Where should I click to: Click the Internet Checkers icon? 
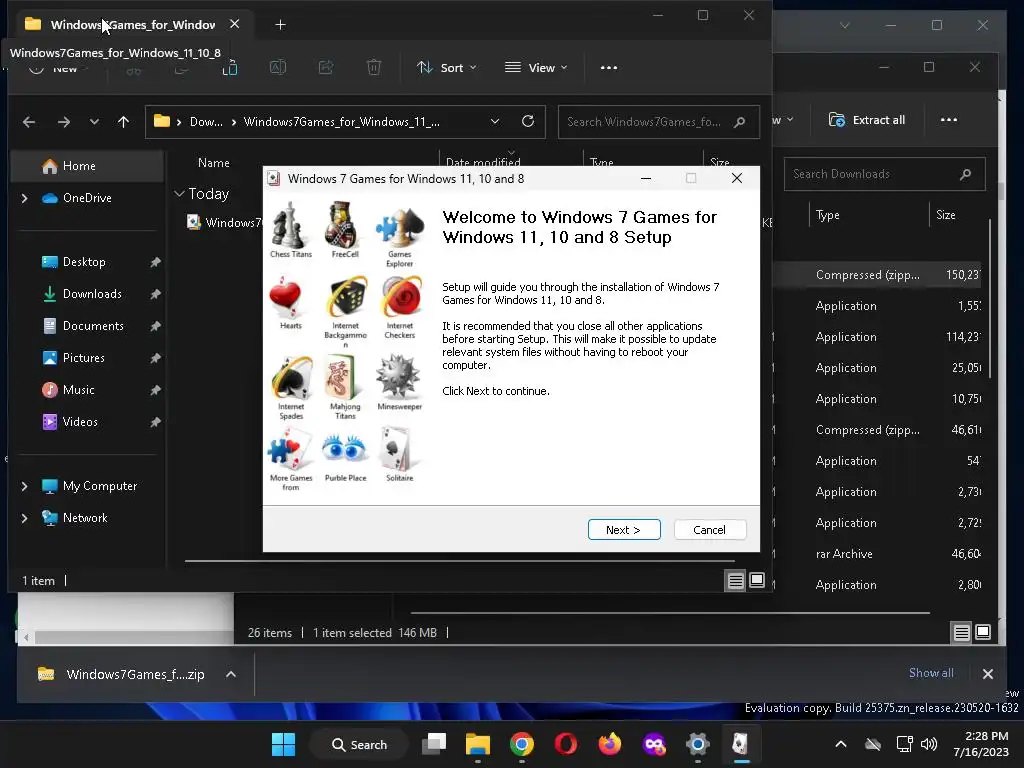(401, 298)
